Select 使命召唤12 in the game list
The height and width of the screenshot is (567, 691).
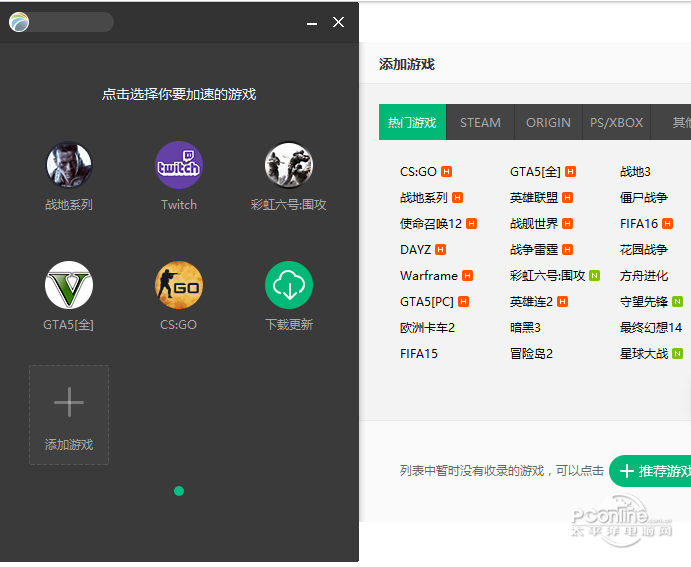coord(431,223)
